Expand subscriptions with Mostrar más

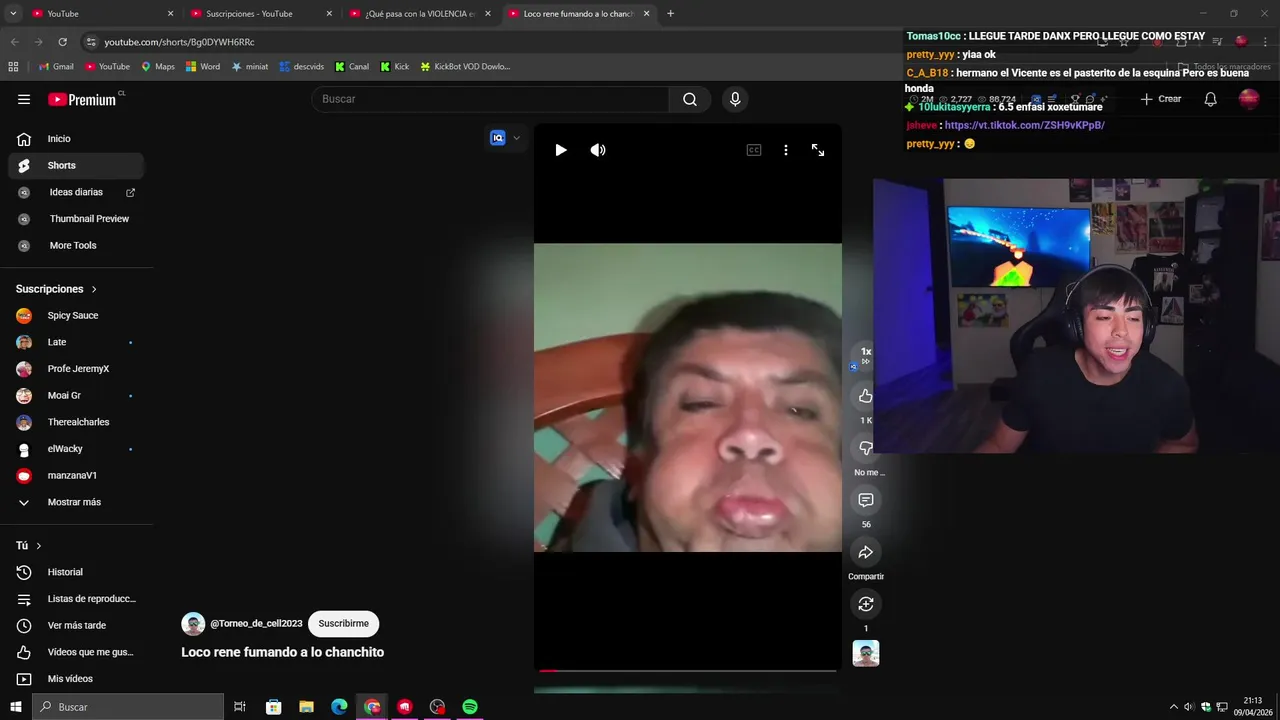point(76,502)
